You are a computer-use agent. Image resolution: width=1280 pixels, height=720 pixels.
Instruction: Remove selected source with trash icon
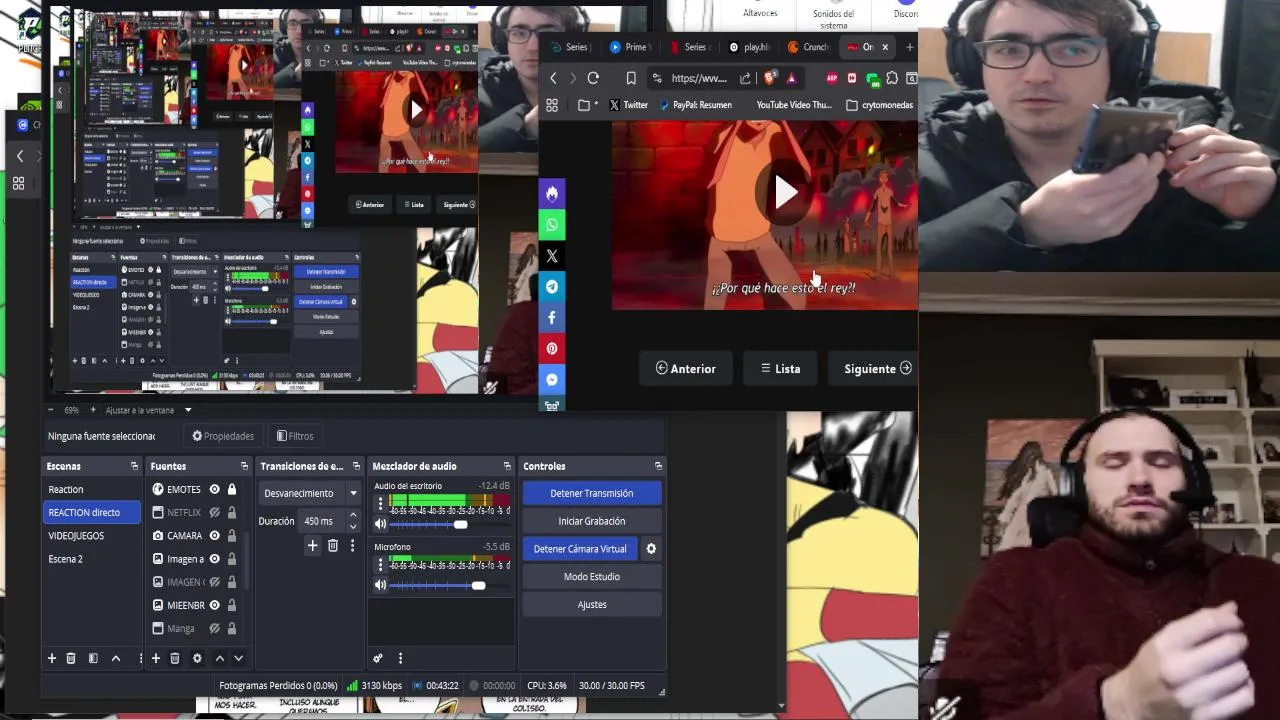(x=175, y=658)
